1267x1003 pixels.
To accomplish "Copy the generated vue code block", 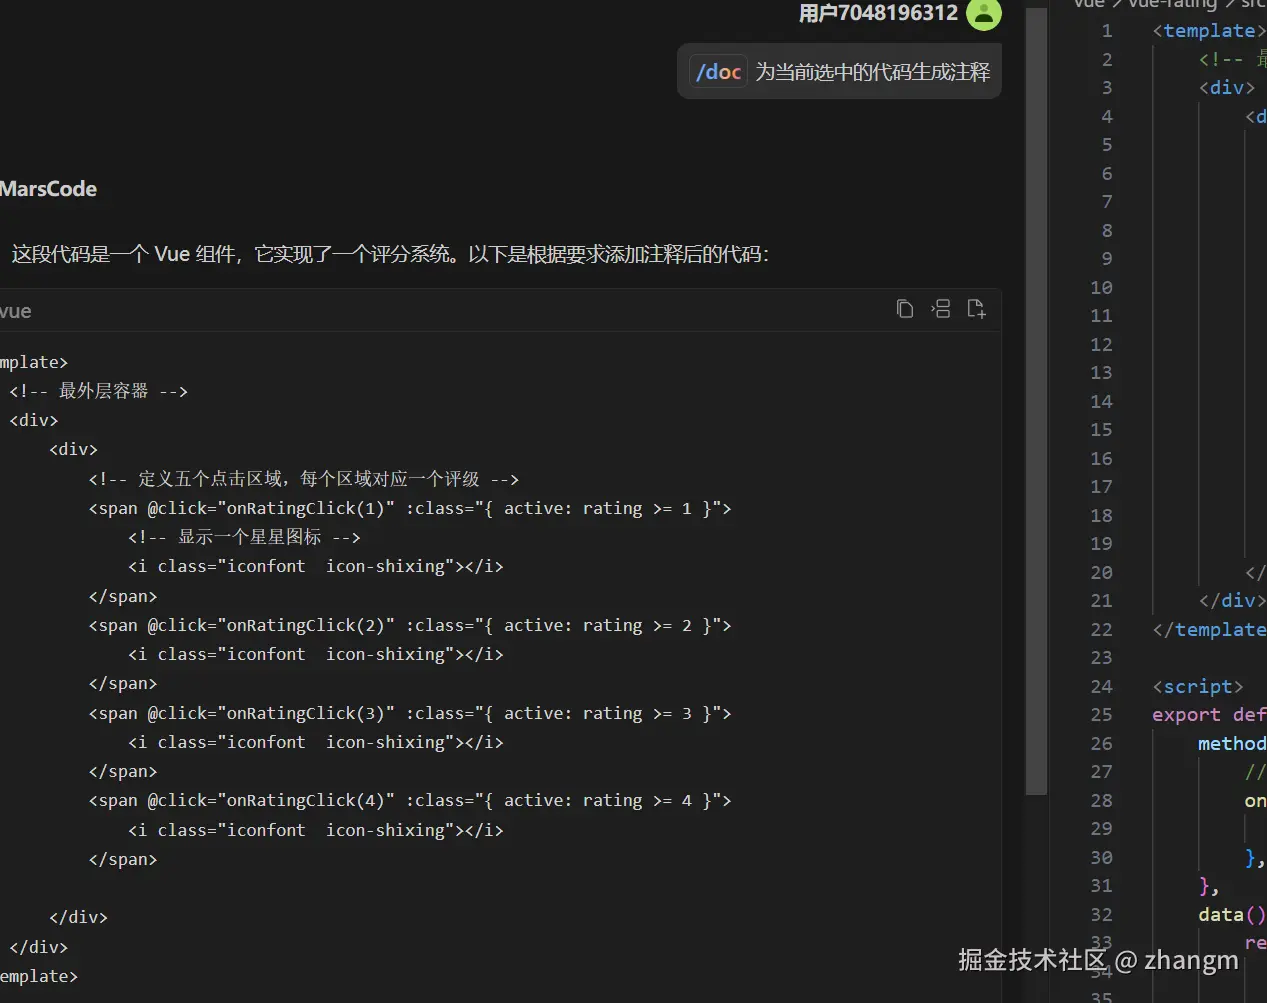I will click(x=905, y=309).
